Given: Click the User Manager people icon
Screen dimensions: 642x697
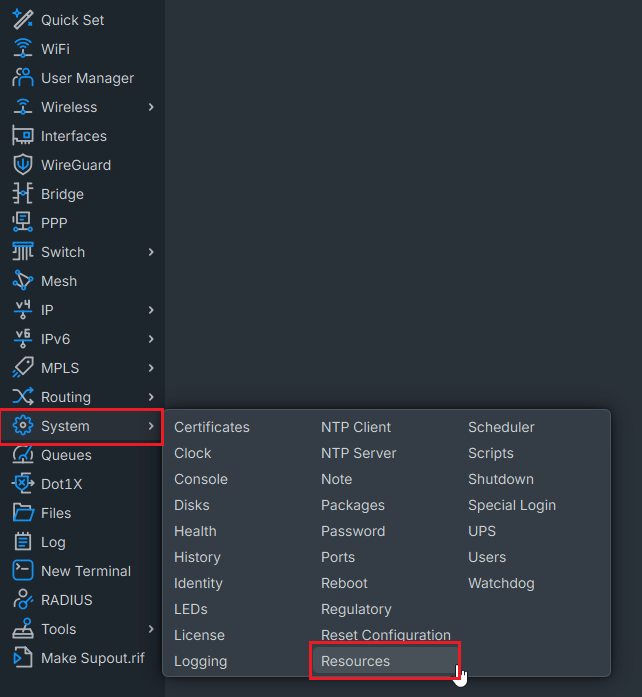Looking at the screenshot, I should (23, 78).
